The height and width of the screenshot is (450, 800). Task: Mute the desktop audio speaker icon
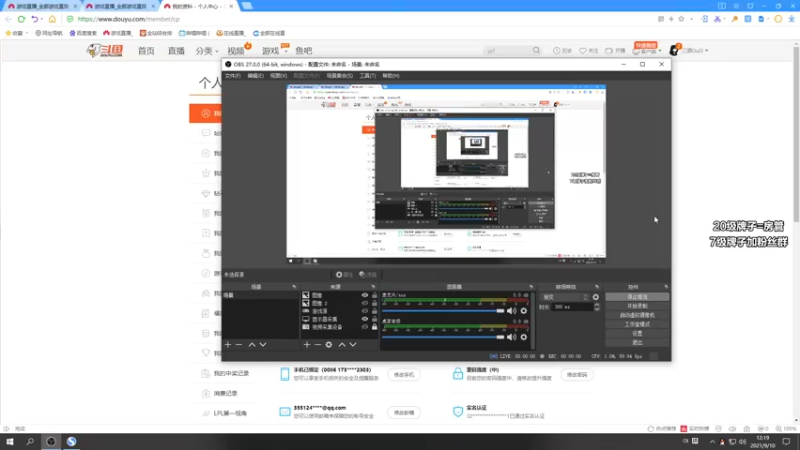[x=512, y=337]
